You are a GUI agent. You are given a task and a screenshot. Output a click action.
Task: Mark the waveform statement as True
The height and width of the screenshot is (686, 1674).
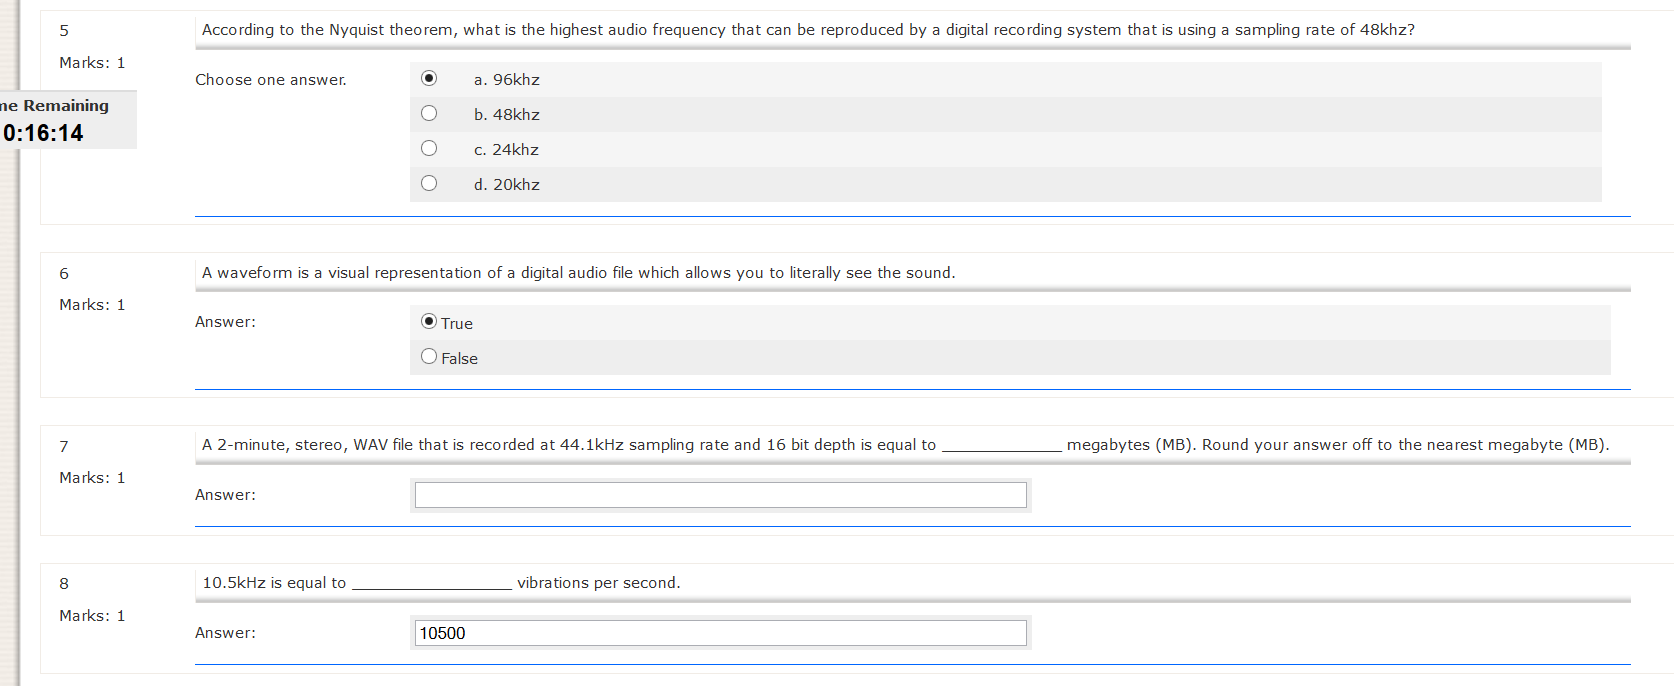click(x=429, y=321)
